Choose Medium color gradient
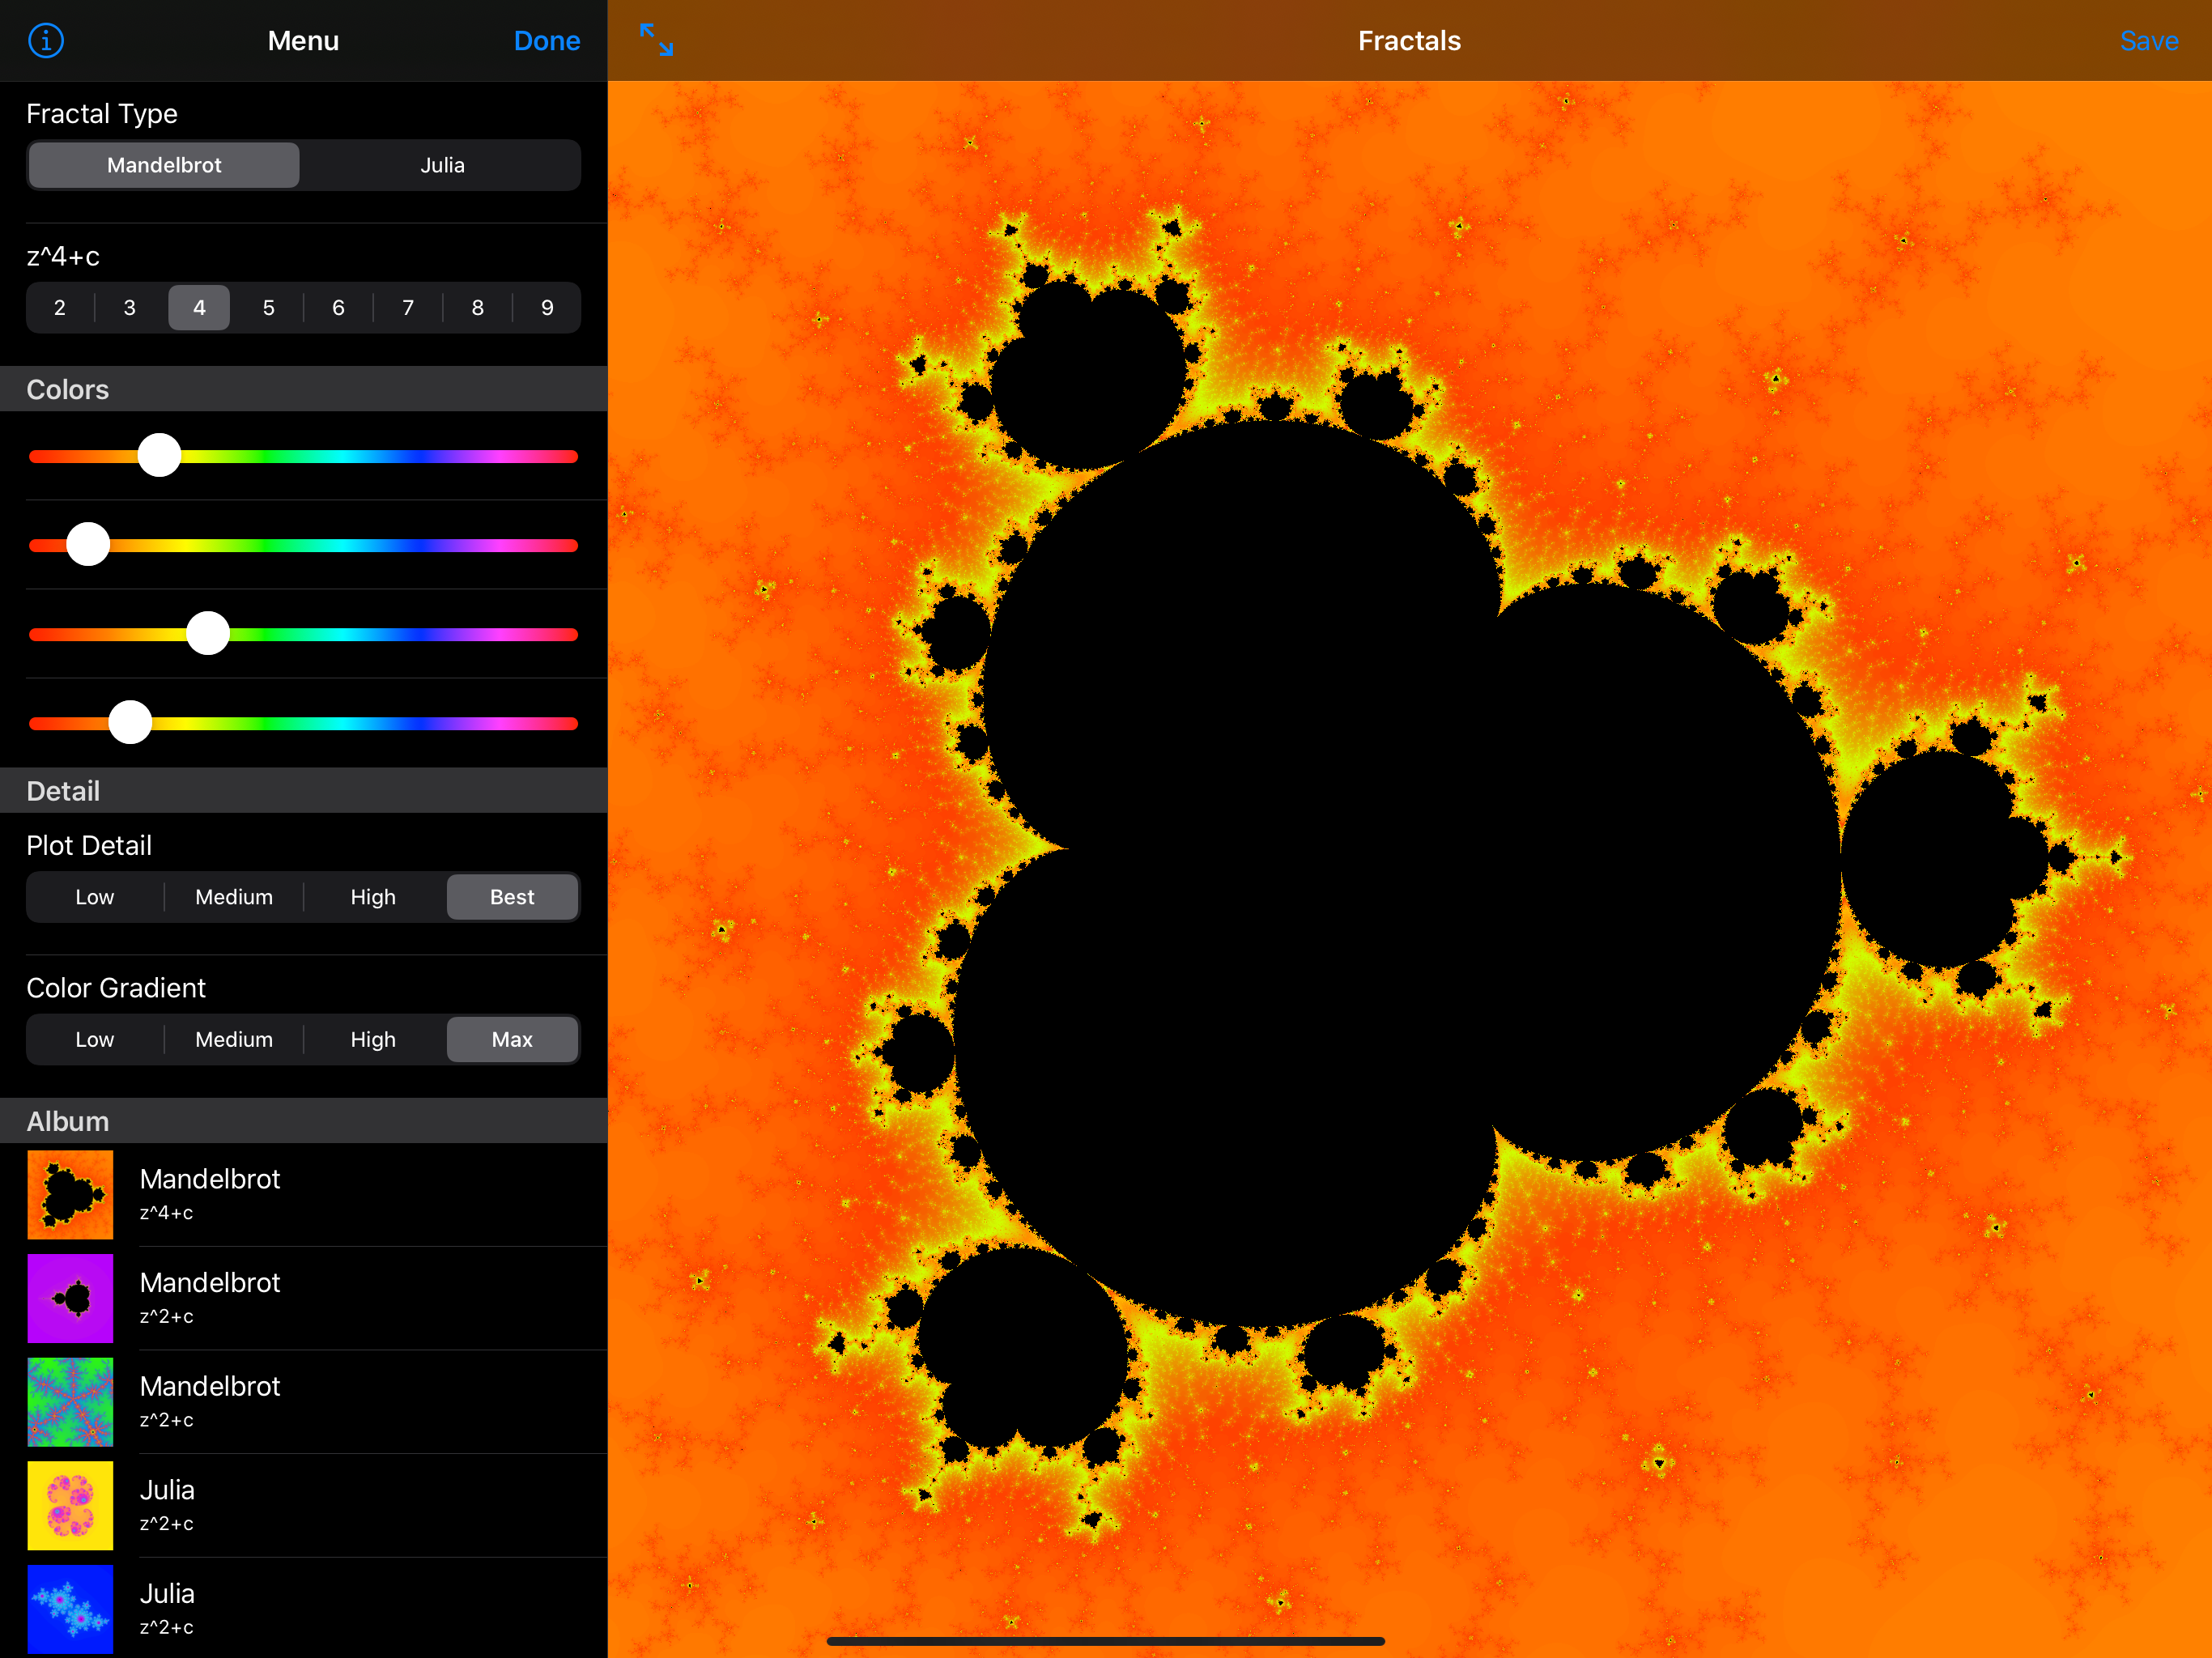Screen dimensions: 2212x1658 click(234, 1039)
